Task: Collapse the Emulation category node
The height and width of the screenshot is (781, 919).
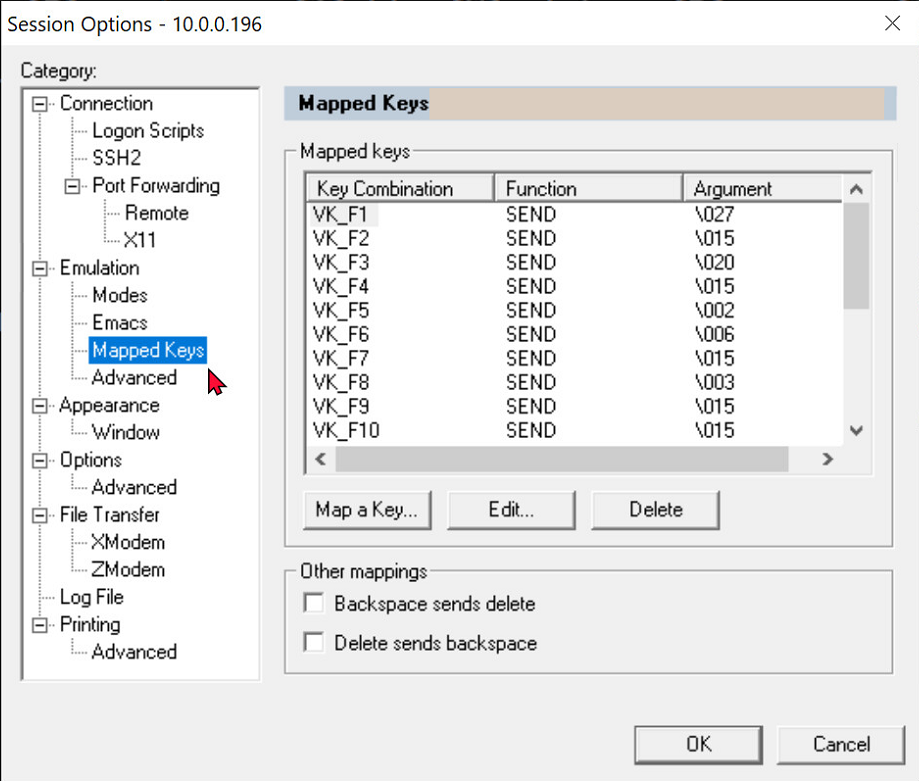Action: 40,268
